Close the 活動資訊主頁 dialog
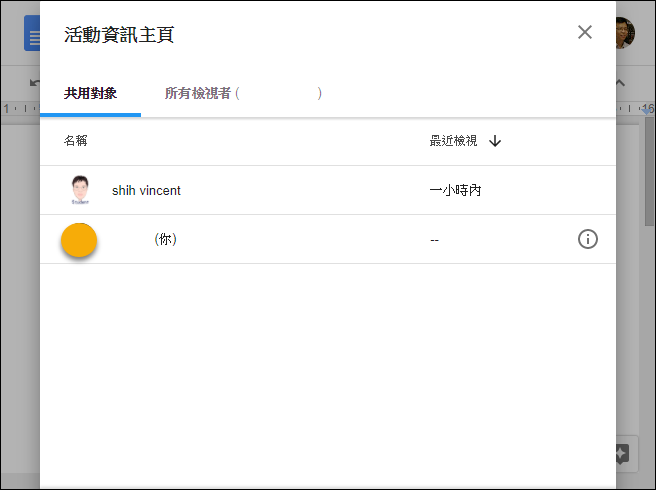Screen dimensions: 656x490 click(584, 32)
